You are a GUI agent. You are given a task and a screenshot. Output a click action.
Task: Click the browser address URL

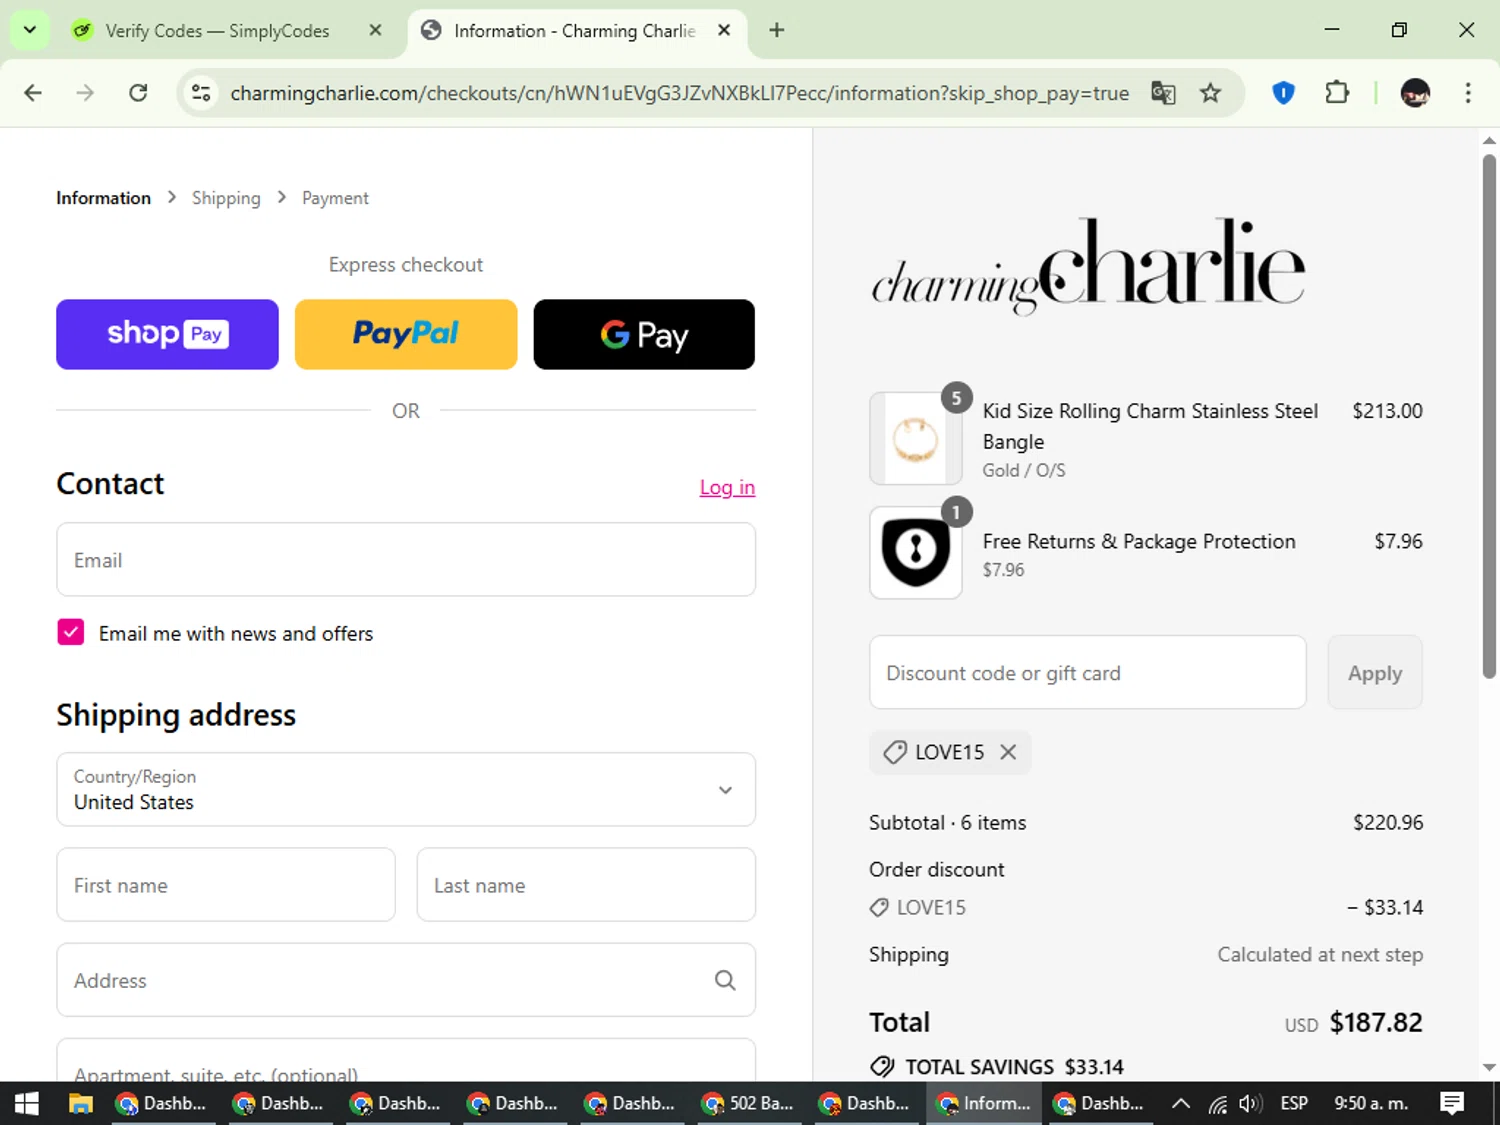tap(679, 93)
